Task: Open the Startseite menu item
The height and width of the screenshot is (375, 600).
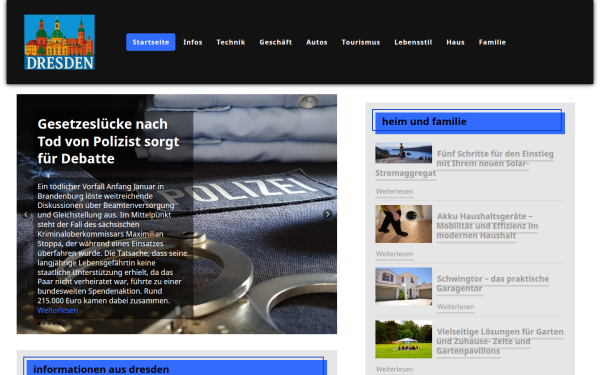Action: pyautogui.click(x=151, y=42)
